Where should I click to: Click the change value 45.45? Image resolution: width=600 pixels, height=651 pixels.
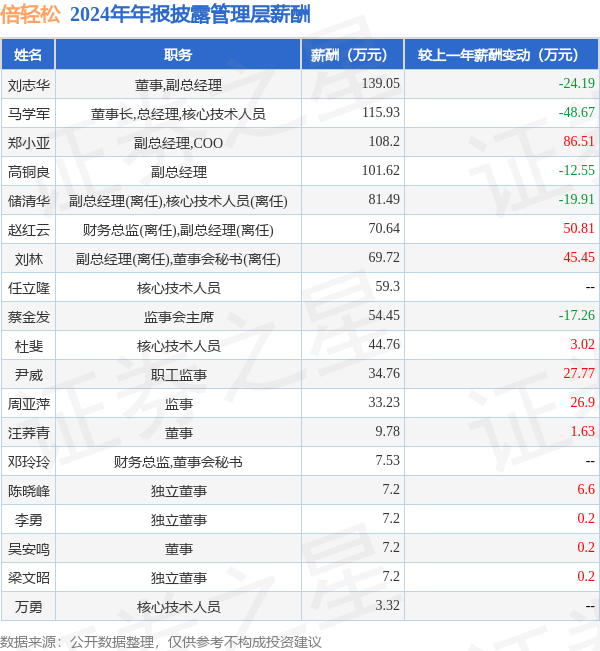pyautogui.click(x=579, y=257)
